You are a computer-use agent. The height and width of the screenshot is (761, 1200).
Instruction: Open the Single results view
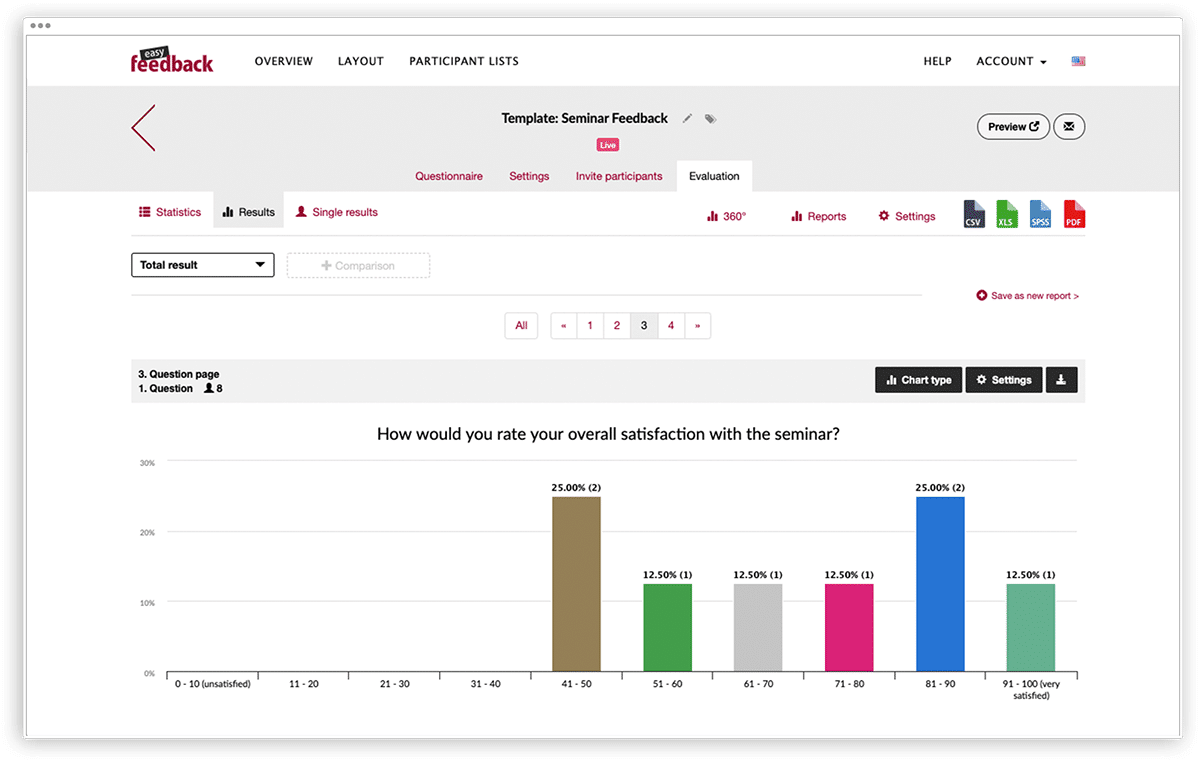(x=337, y=212)
